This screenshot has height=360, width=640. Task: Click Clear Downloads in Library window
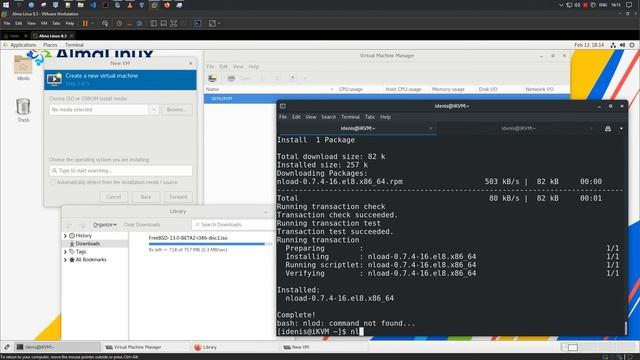[142, 224]
